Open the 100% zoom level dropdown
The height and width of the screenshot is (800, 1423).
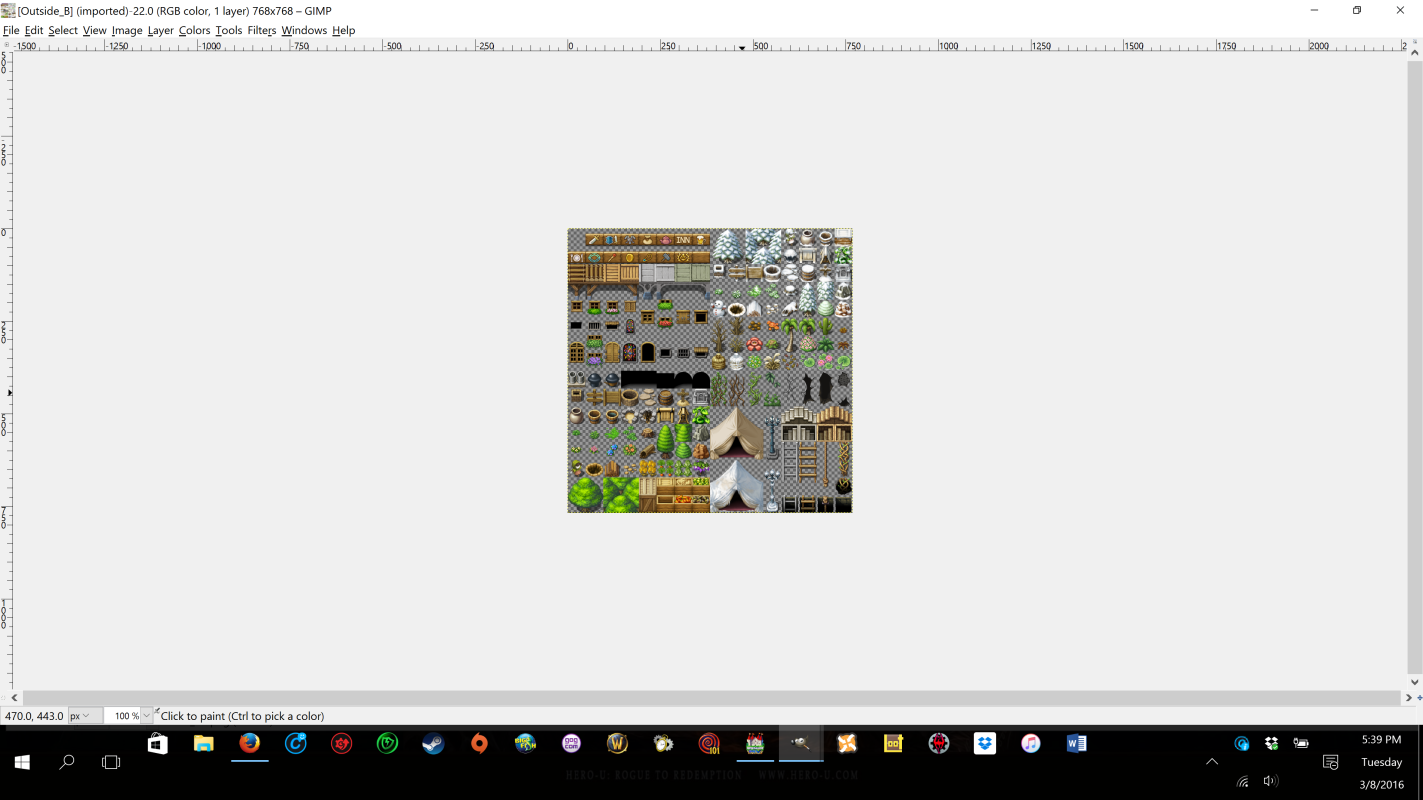pyautogui.click(x=146, y=716)
